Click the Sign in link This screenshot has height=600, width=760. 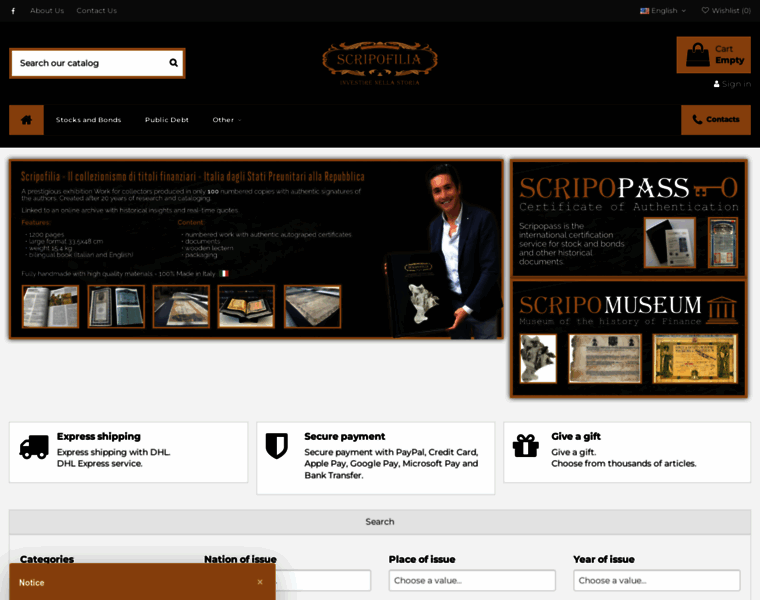coord(732,84)
